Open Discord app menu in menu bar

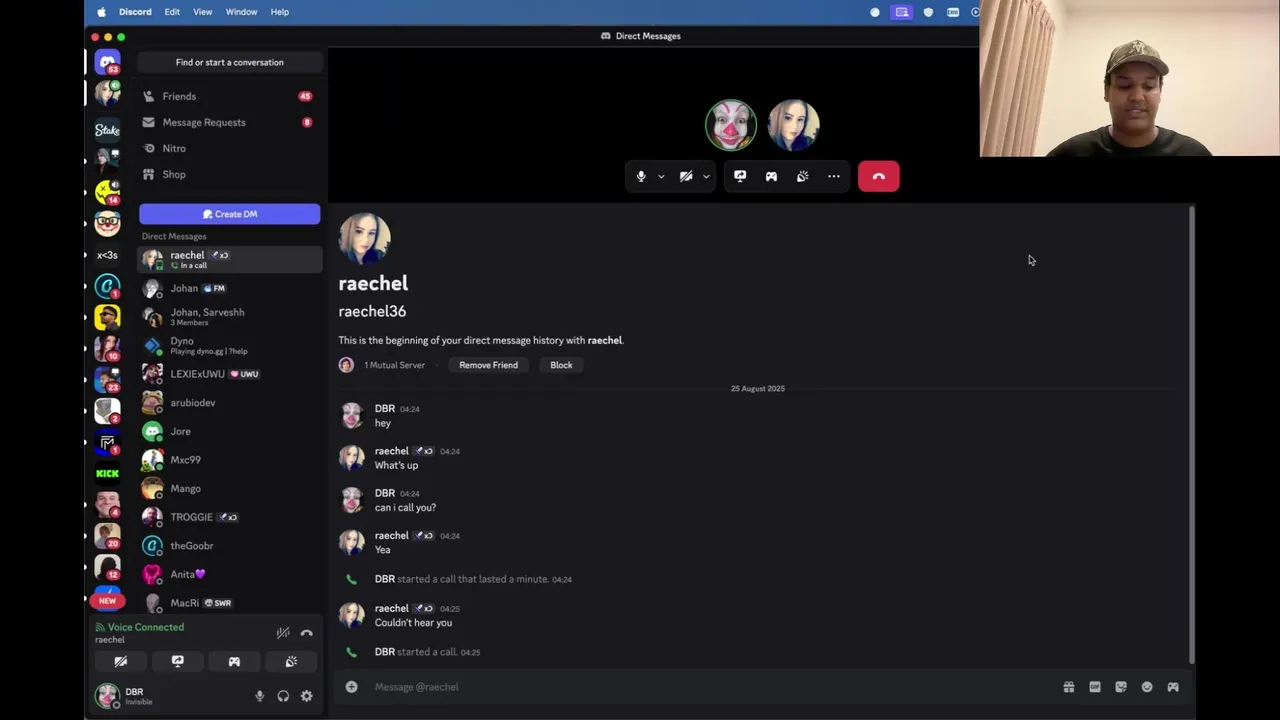tap(135, 12)
